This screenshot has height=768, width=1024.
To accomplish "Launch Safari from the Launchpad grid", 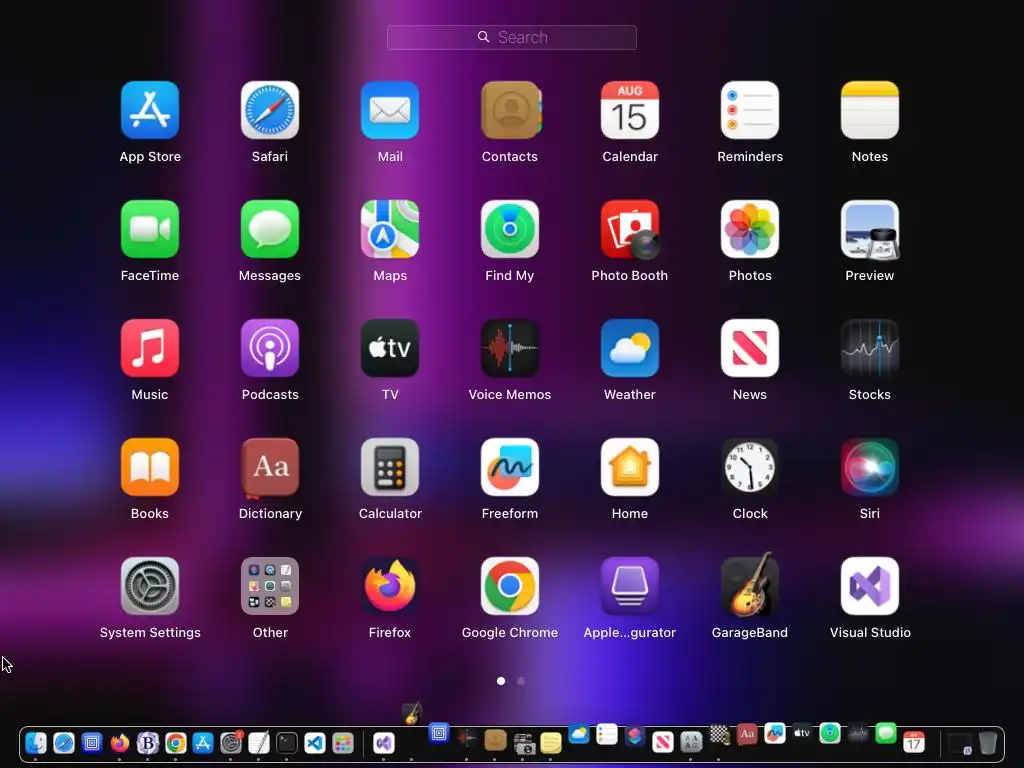I will (270, 110).
